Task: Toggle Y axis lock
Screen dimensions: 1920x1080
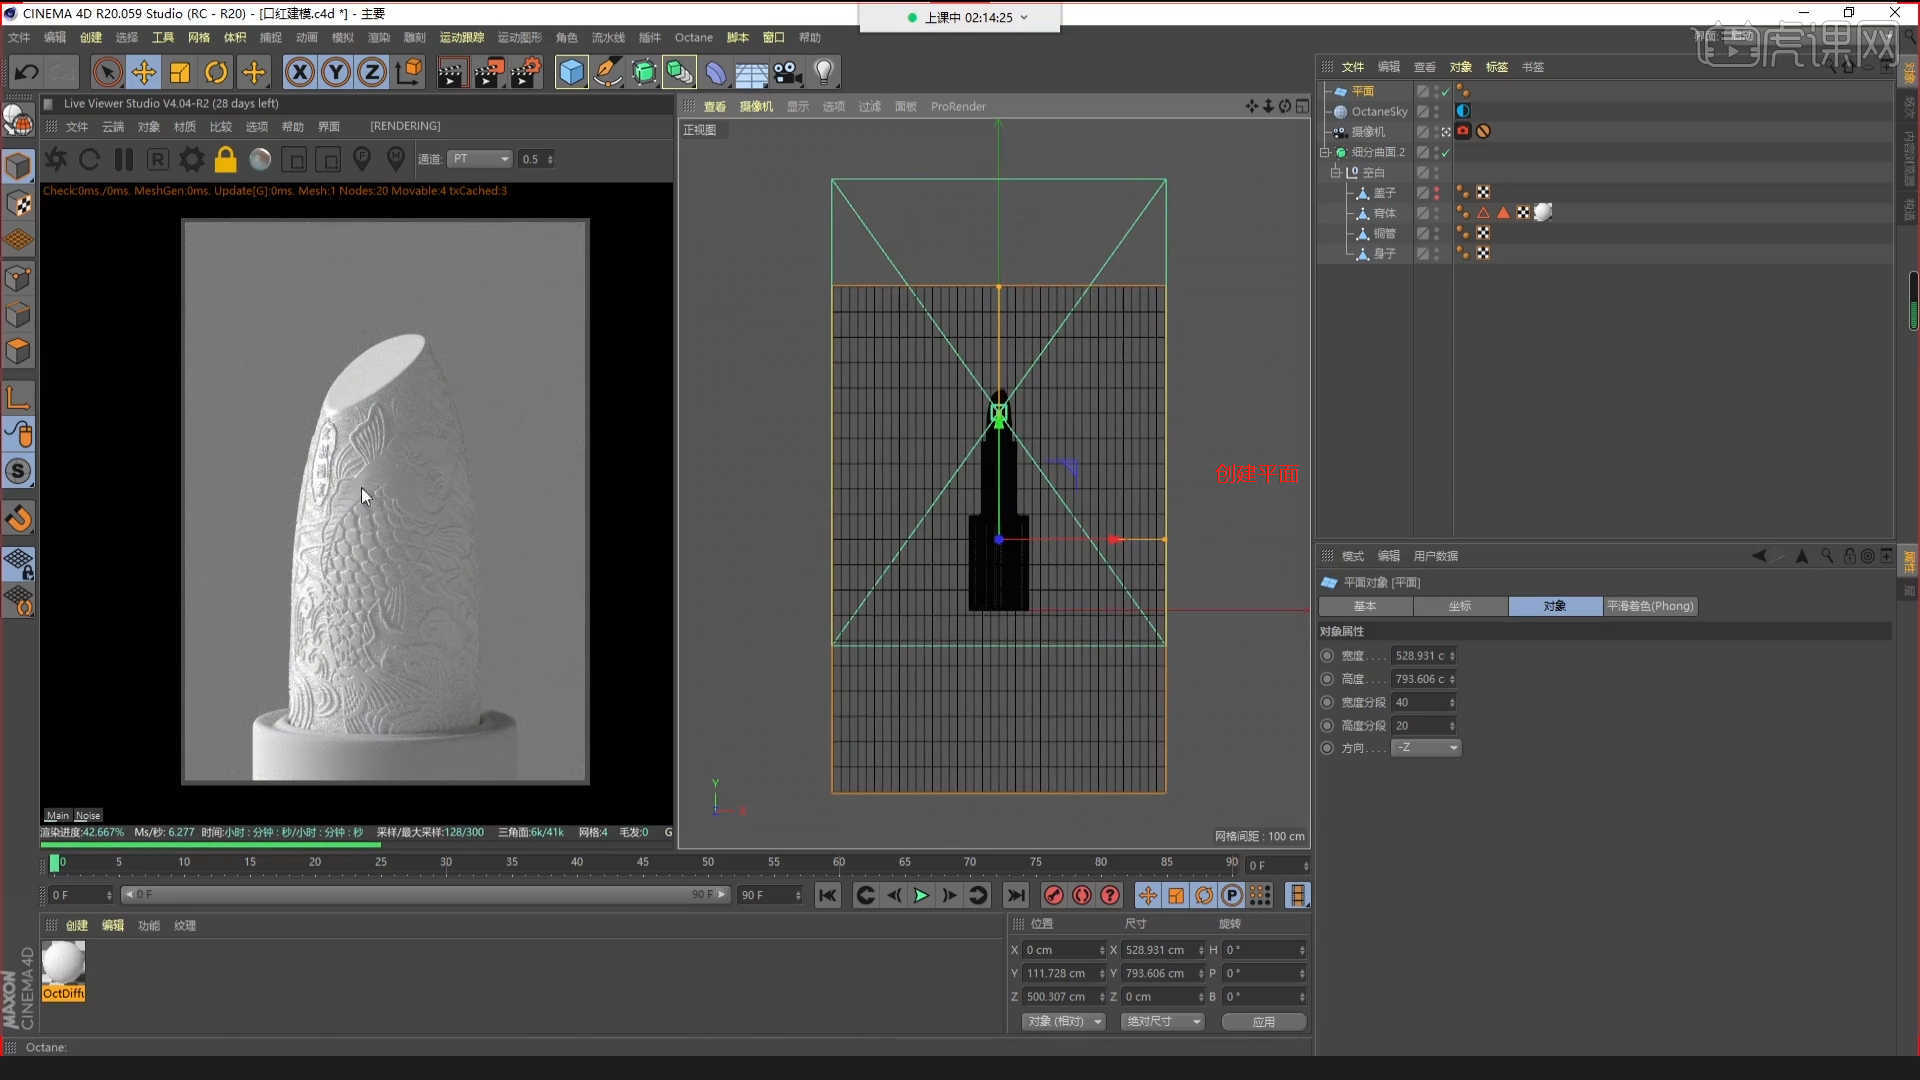Action: [x=336, y=72]
